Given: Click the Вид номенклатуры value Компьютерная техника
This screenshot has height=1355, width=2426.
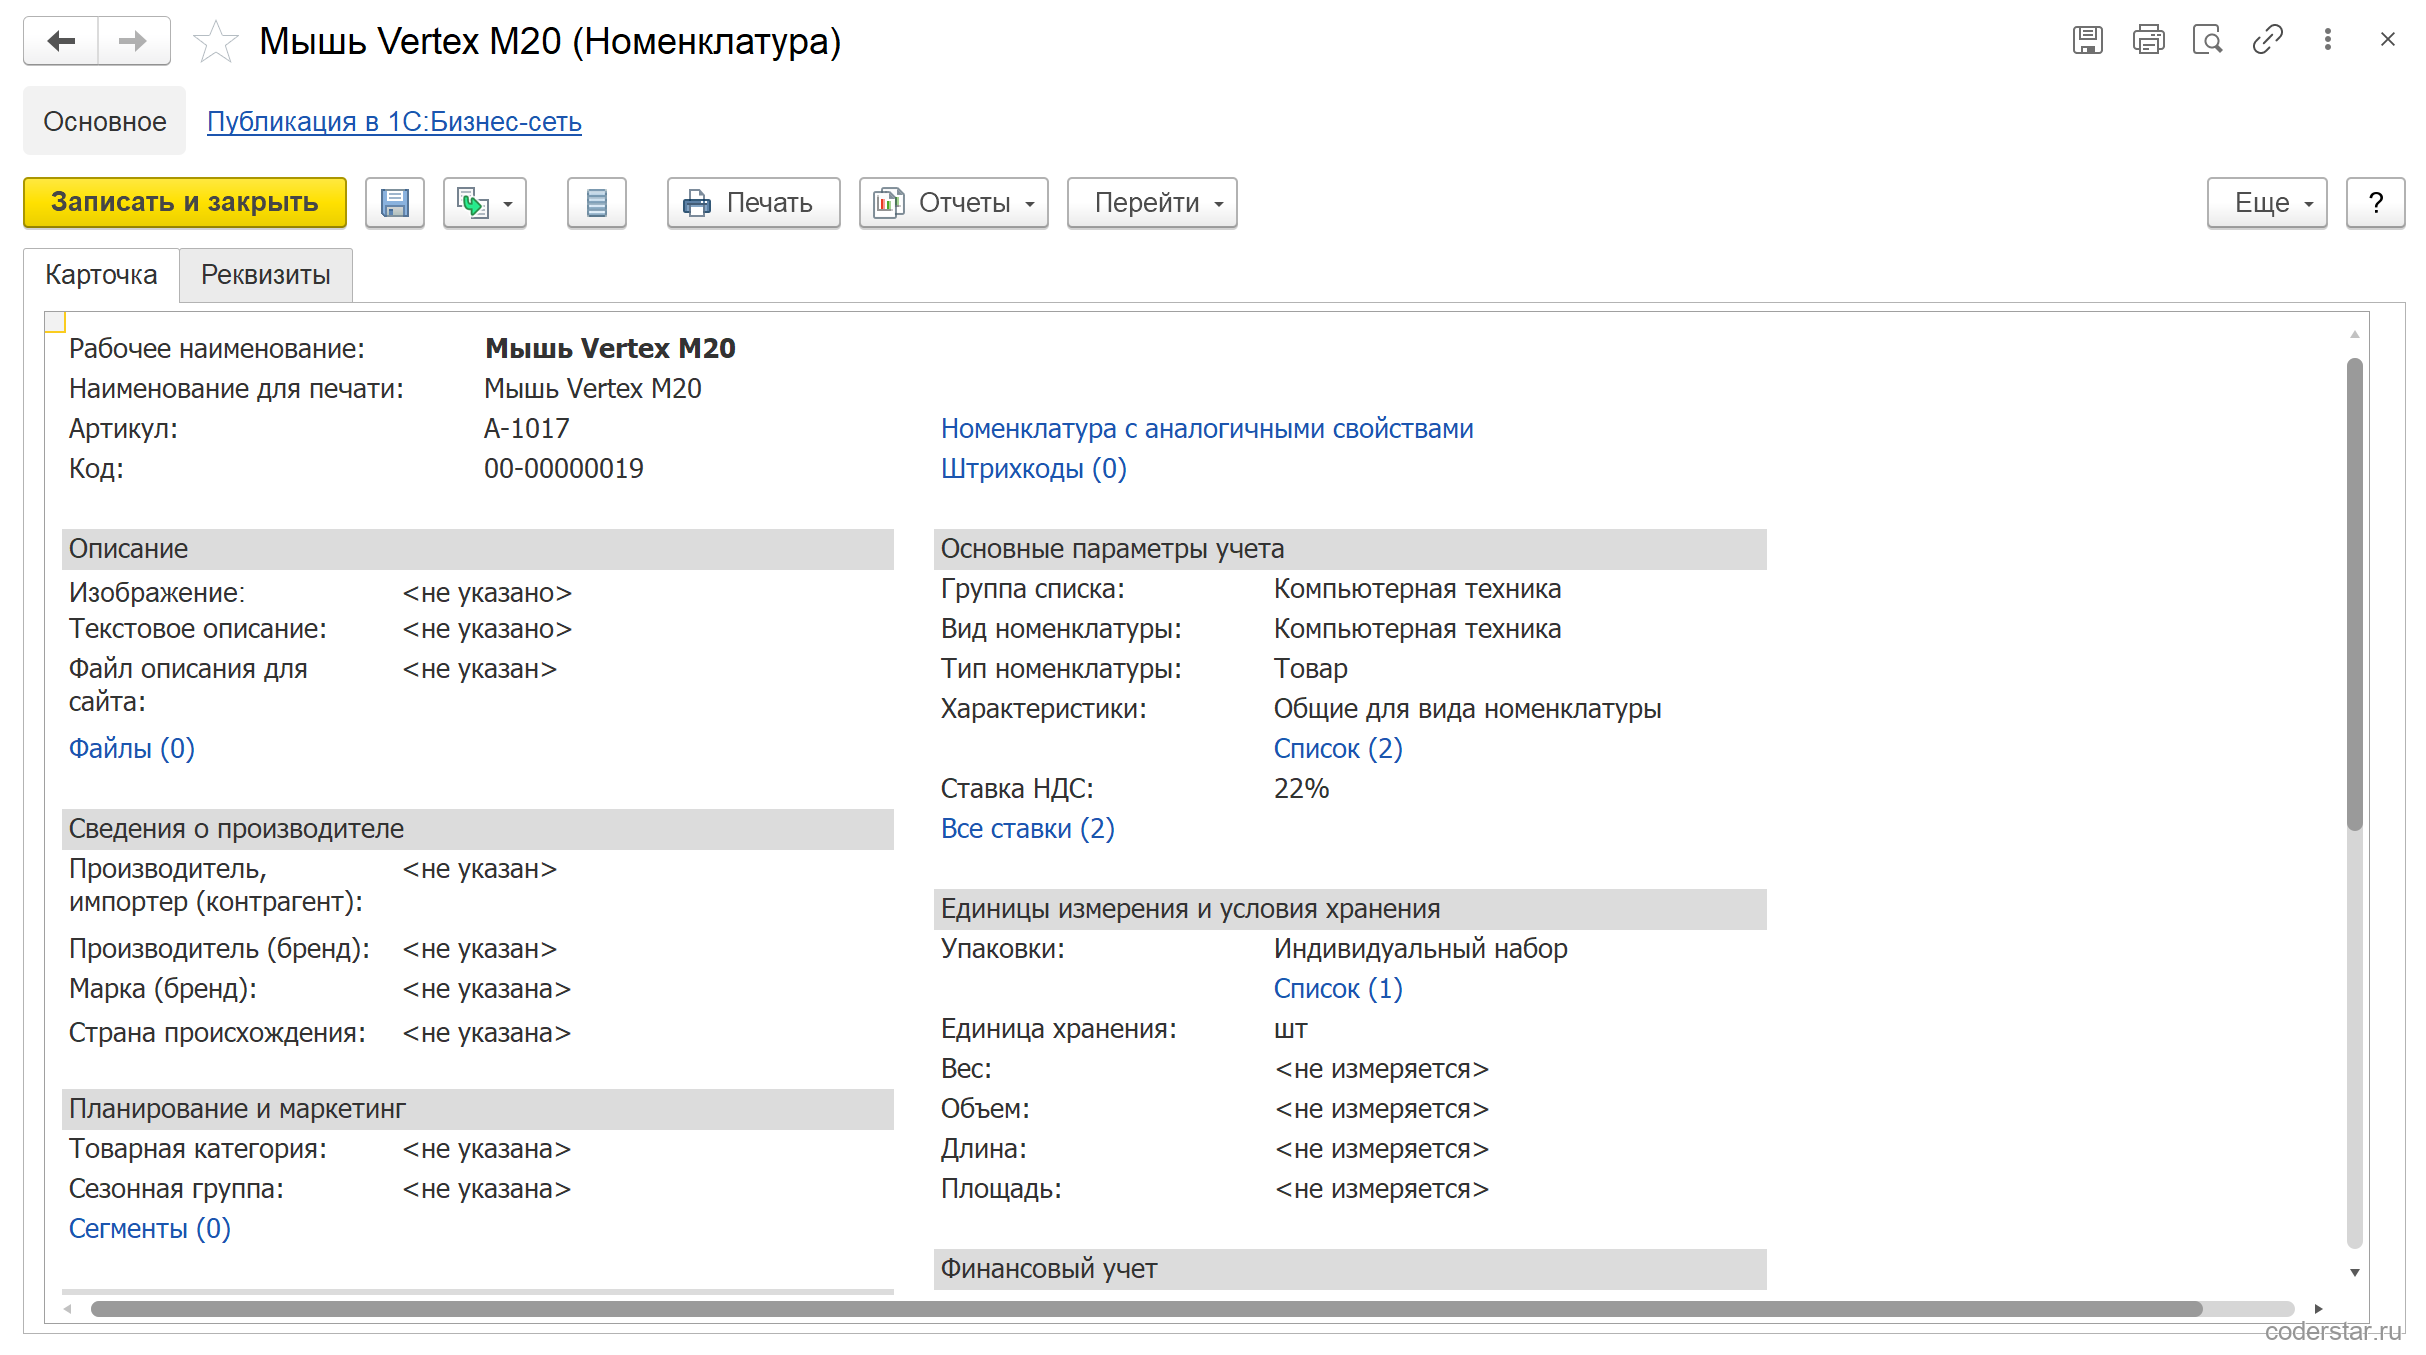Looking at the screenshot, I should tap(1417, 629).
